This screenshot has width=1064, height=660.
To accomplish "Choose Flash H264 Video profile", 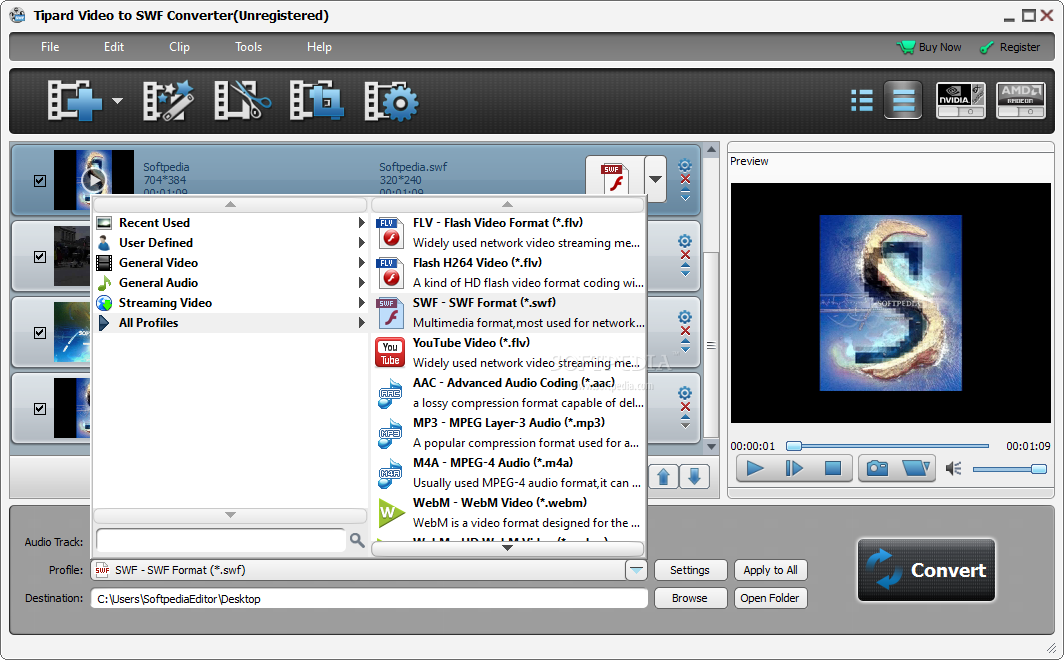I will (x=508, y=273).
